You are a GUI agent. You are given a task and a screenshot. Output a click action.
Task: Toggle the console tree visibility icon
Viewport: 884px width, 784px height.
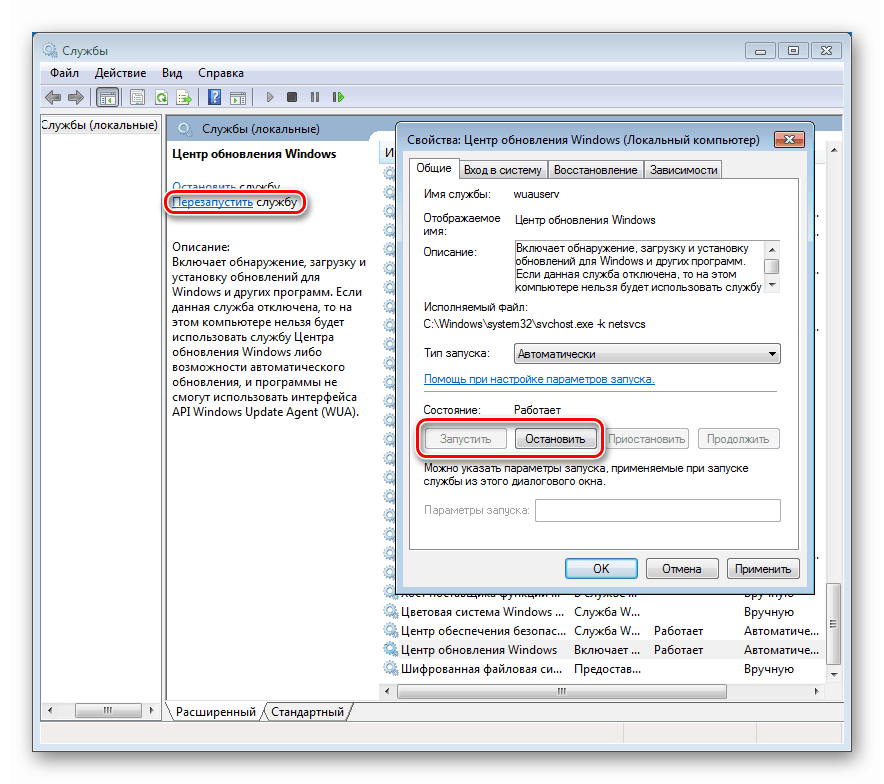107,96
